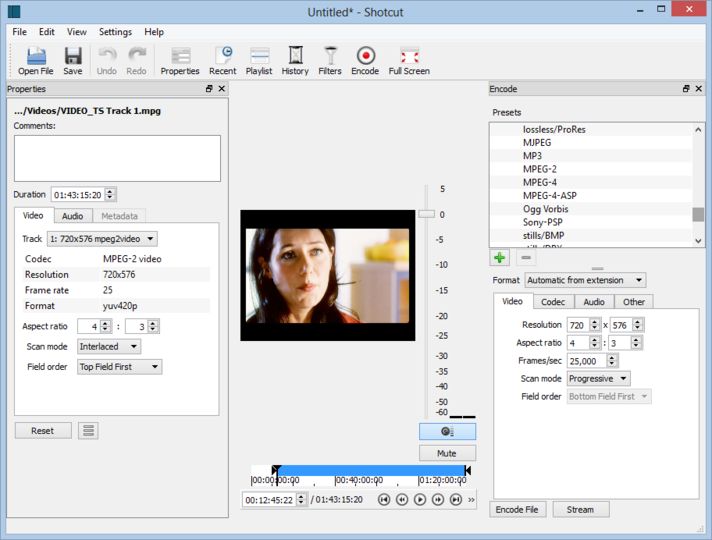This screenshot has height=540, width=712.
Task: Open the Format Automatic from extension dropdown
Action: [585, 280]
